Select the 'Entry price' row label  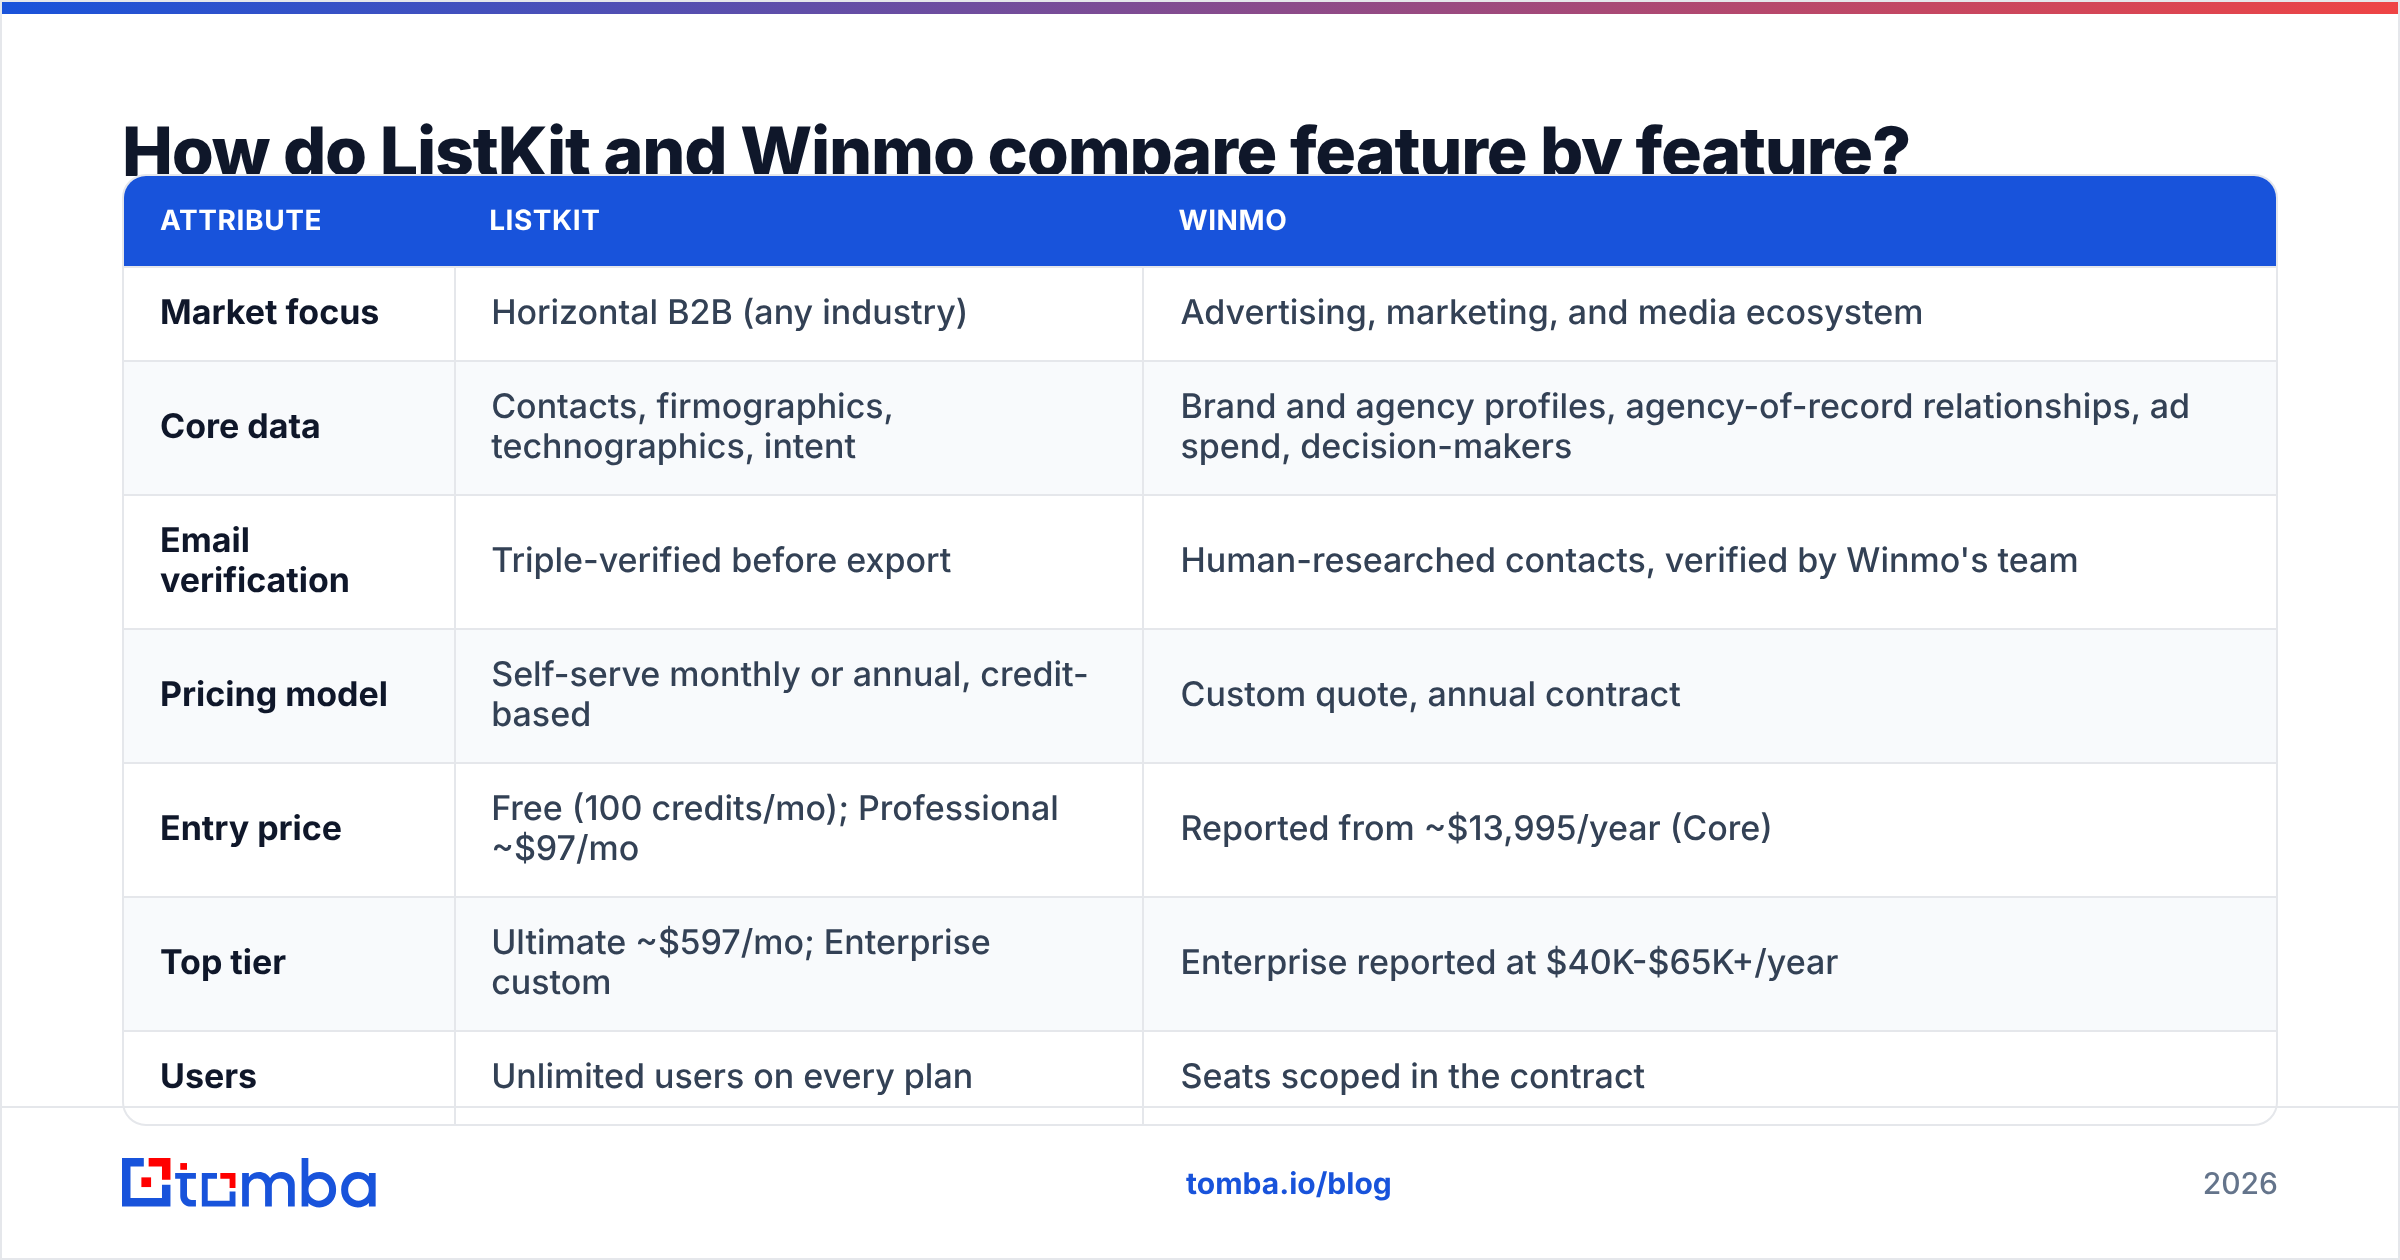251,828
